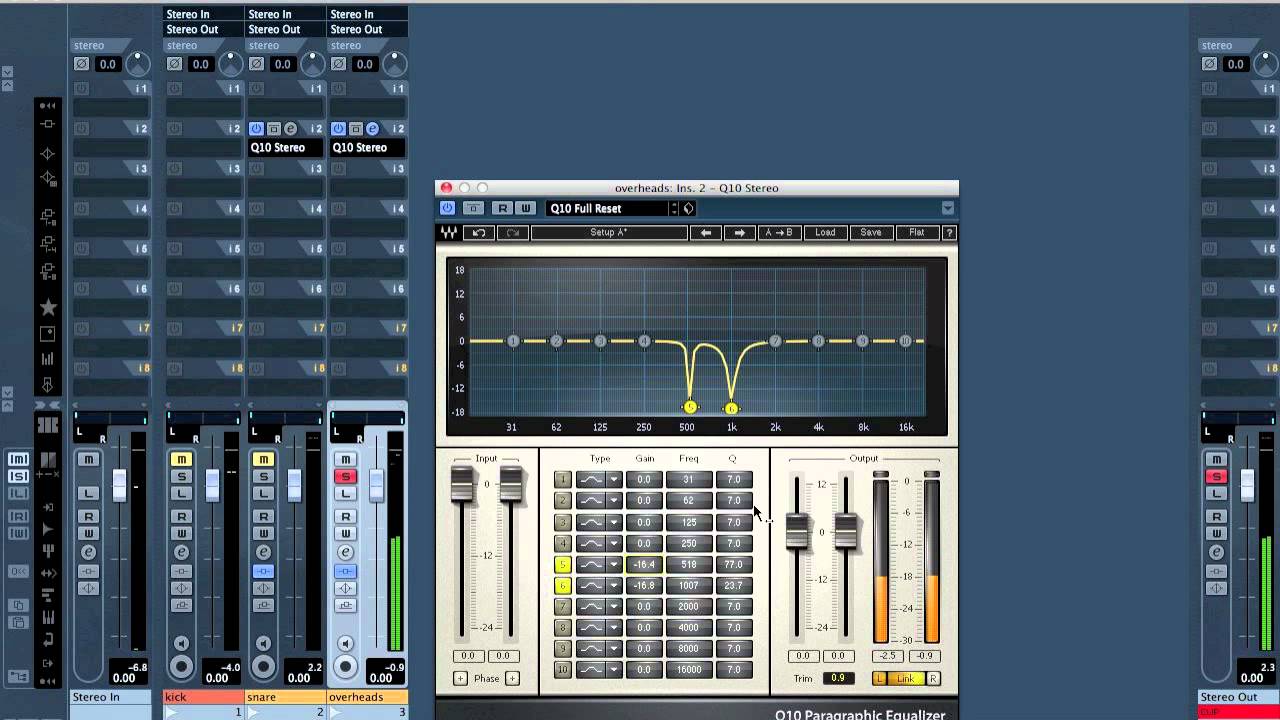Open channel edit for the overheads channel
Screen dimensions: 1280x720
[345, 552]
